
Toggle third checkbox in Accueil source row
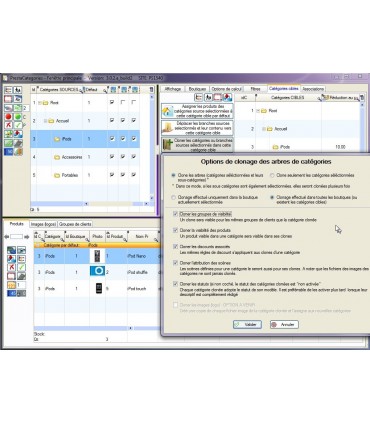[x=134, y=120]
